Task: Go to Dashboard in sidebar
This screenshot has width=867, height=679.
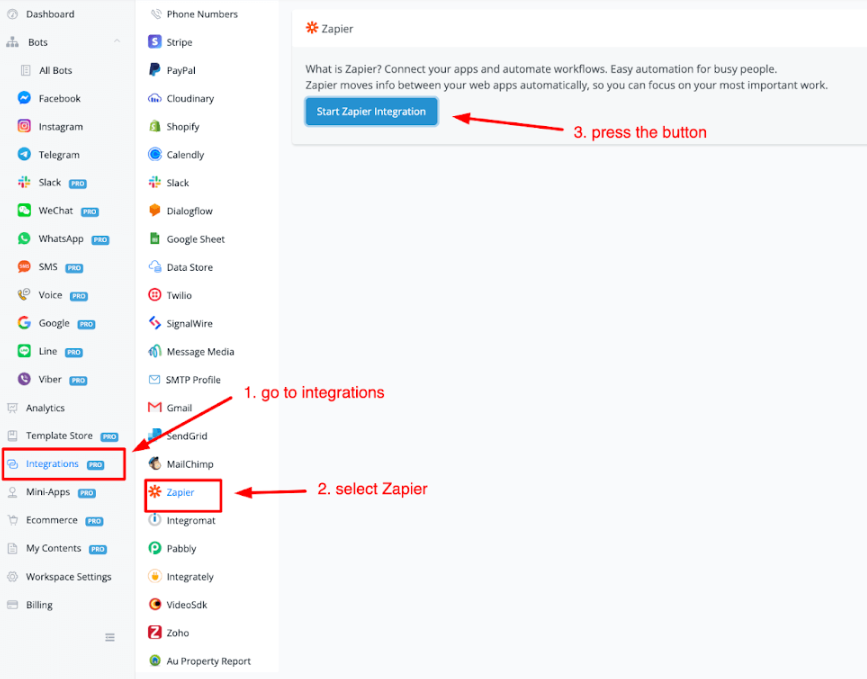Action: click(49, 14)
